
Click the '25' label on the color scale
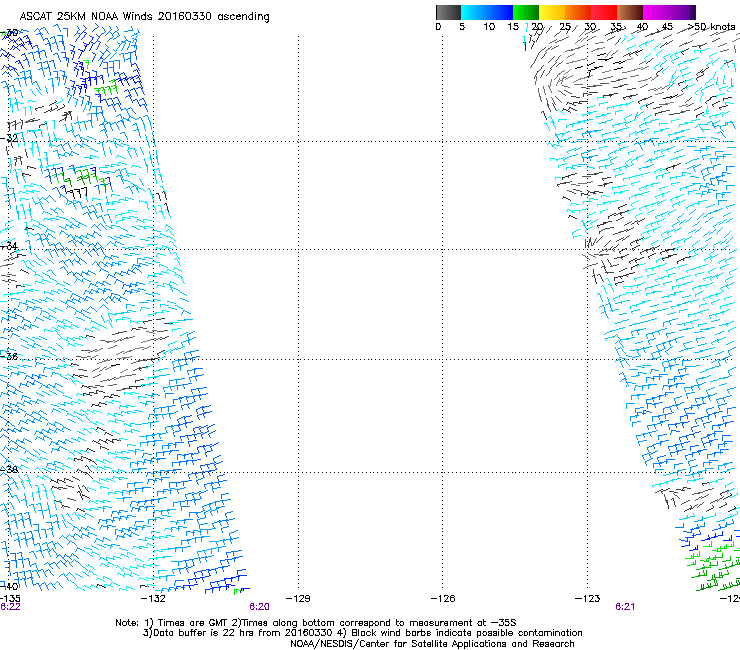point(564,27)
